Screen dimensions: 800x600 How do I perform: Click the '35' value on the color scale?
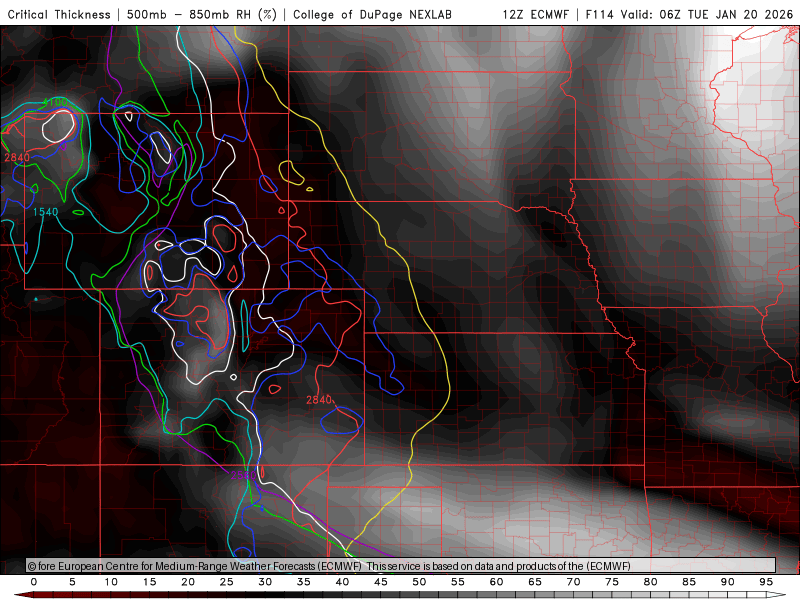tap(304, 582)
